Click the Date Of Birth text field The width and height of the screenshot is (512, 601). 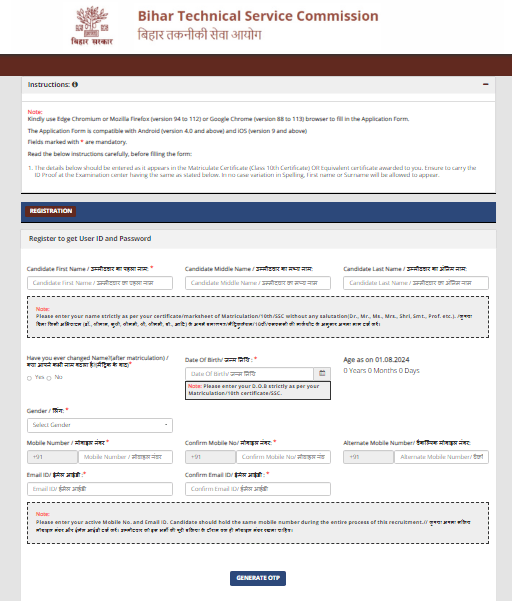(x=249, y=373)
